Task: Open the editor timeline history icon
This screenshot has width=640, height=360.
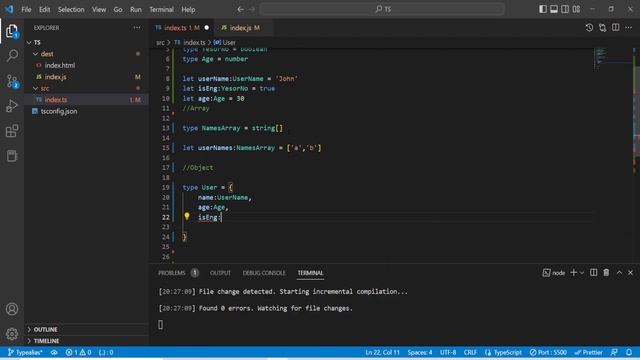Action: tap(589, 28)
